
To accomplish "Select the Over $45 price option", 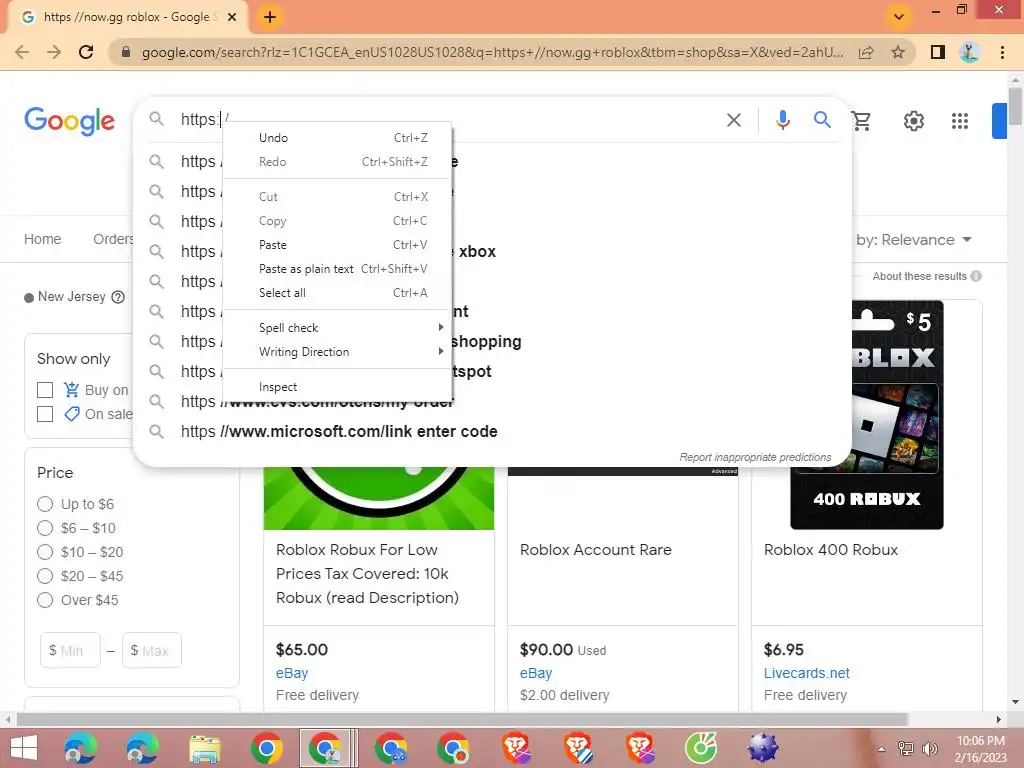I will point(44,600).
